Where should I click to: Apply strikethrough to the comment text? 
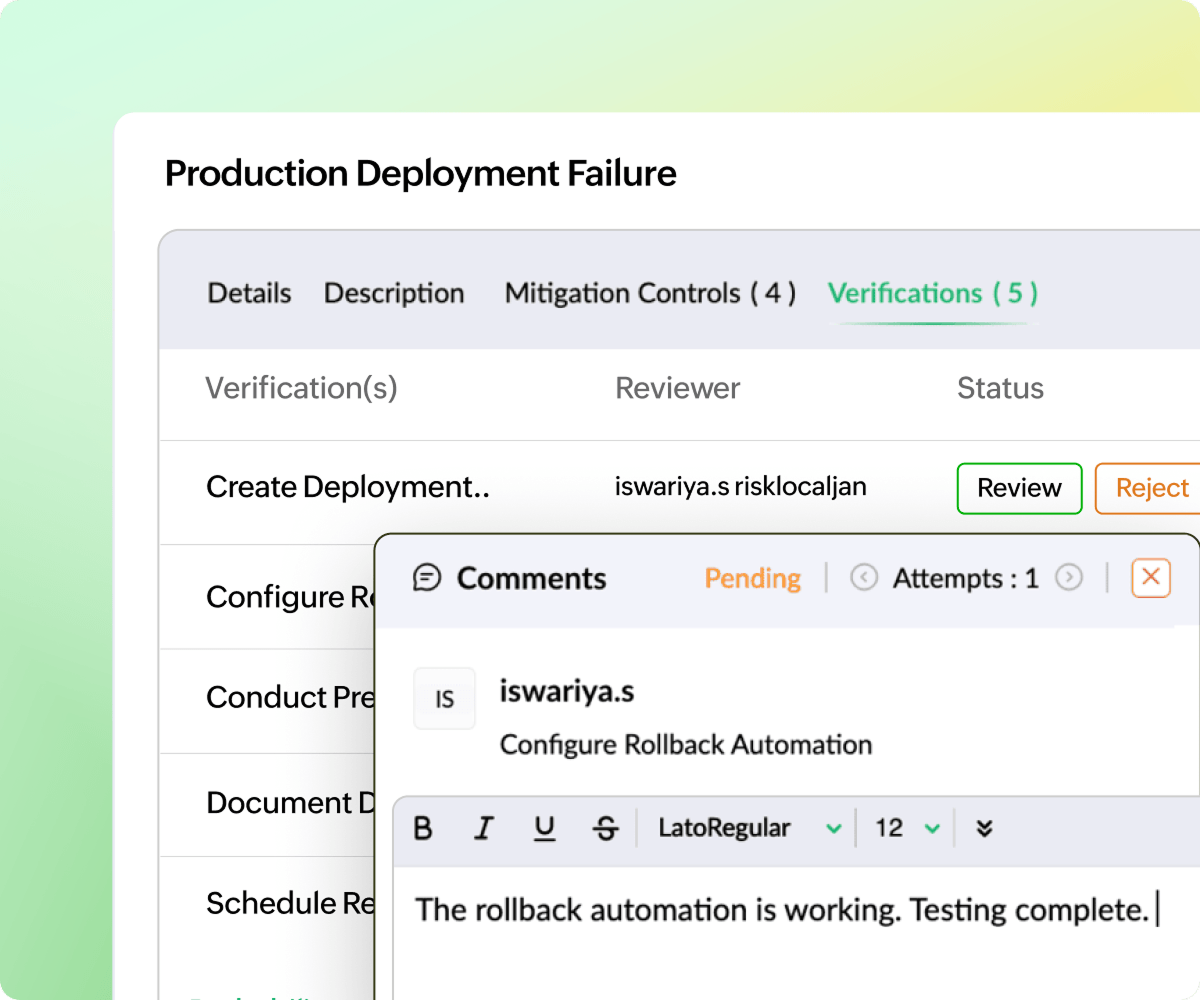pyautogui.click(x=605, y=828)
